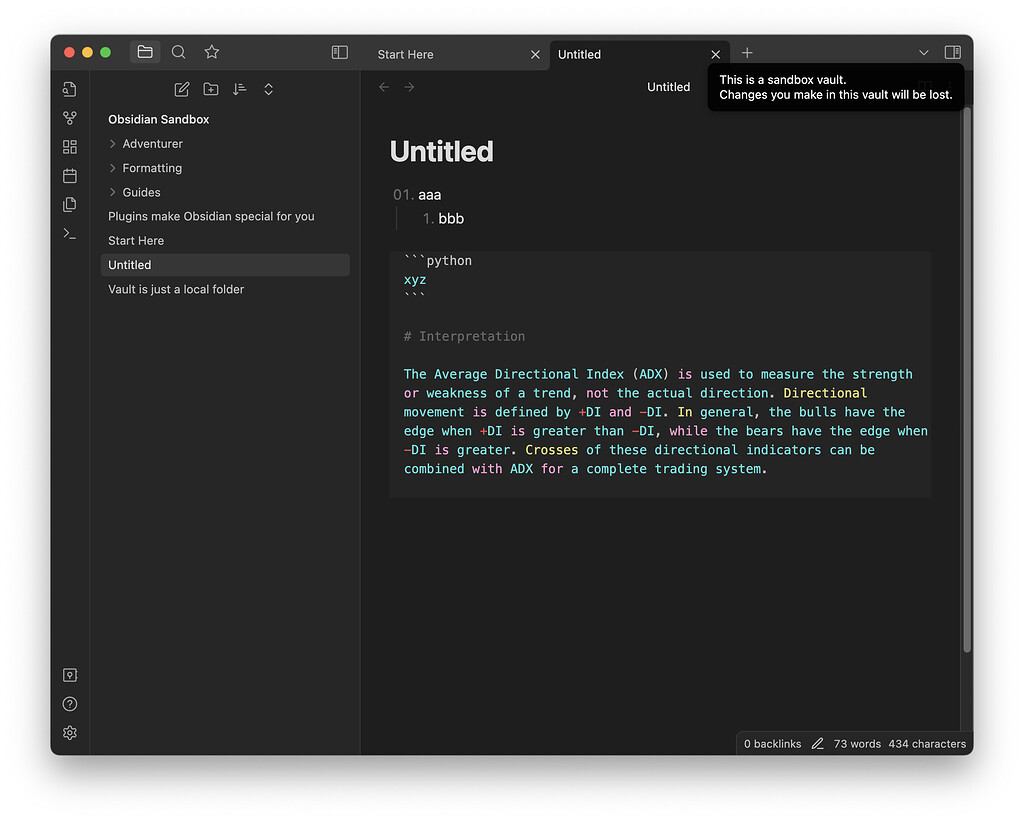
Task: Toggle the left sidebar panel
Action: (x=340, y=52)
